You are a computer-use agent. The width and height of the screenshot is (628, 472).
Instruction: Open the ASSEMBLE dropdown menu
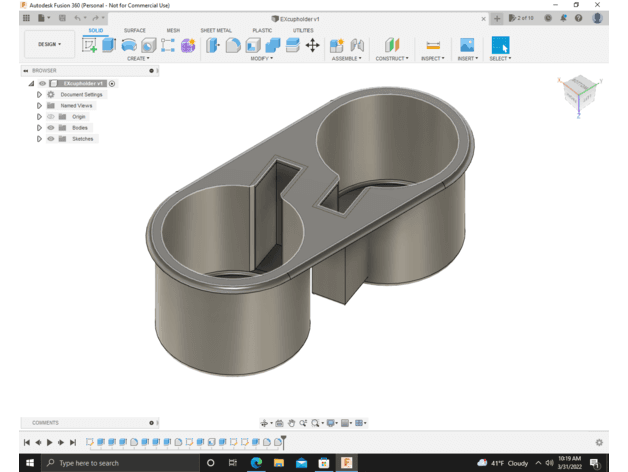point(346,58)
